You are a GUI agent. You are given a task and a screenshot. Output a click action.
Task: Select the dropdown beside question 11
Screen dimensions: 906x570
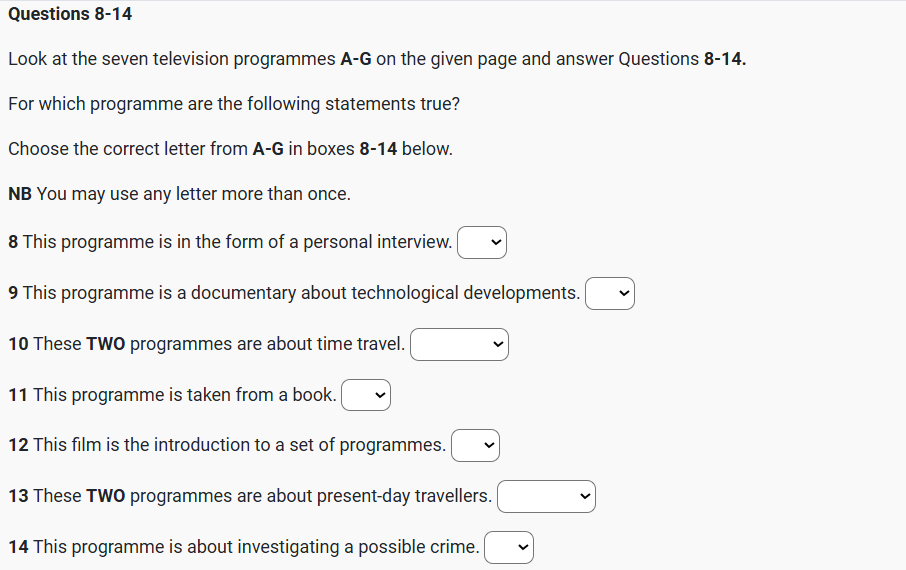(x=365, y=396)
